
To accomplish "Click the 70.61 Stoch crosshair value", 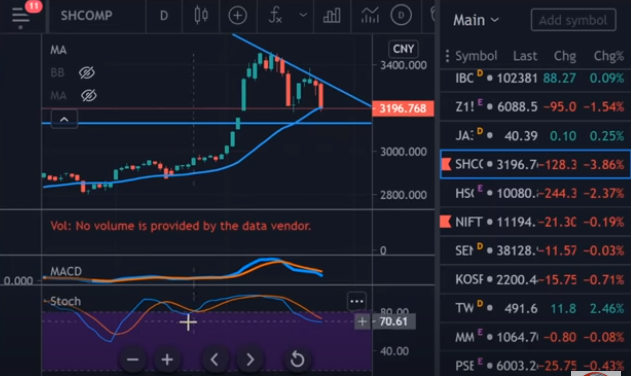I will tap(393, 322).
